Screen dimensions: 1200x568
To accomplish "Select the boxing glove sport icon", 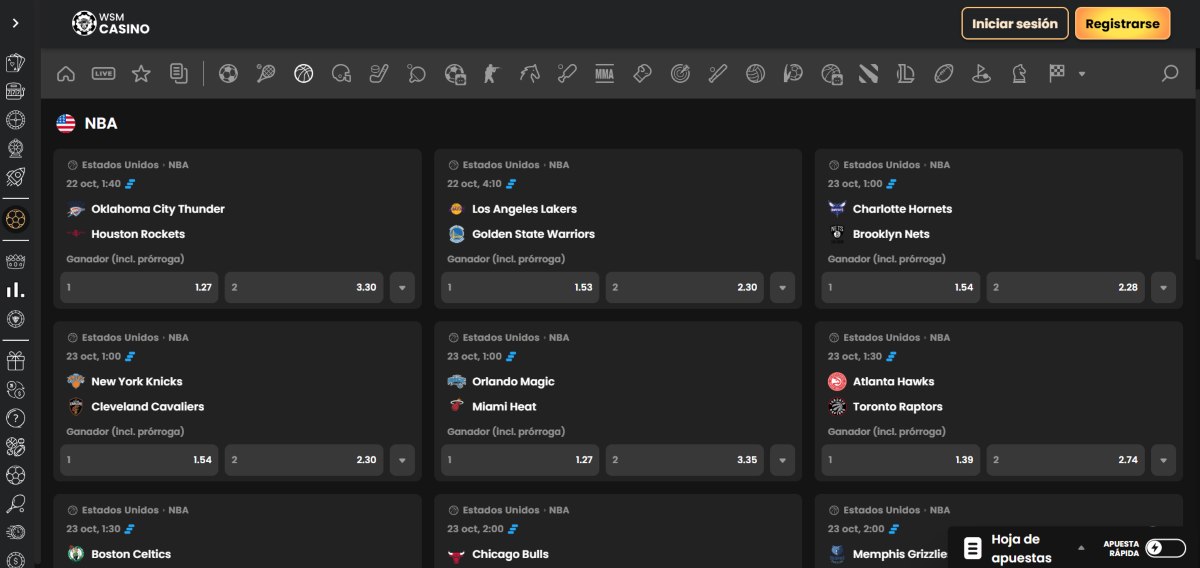I will point(642,73).
